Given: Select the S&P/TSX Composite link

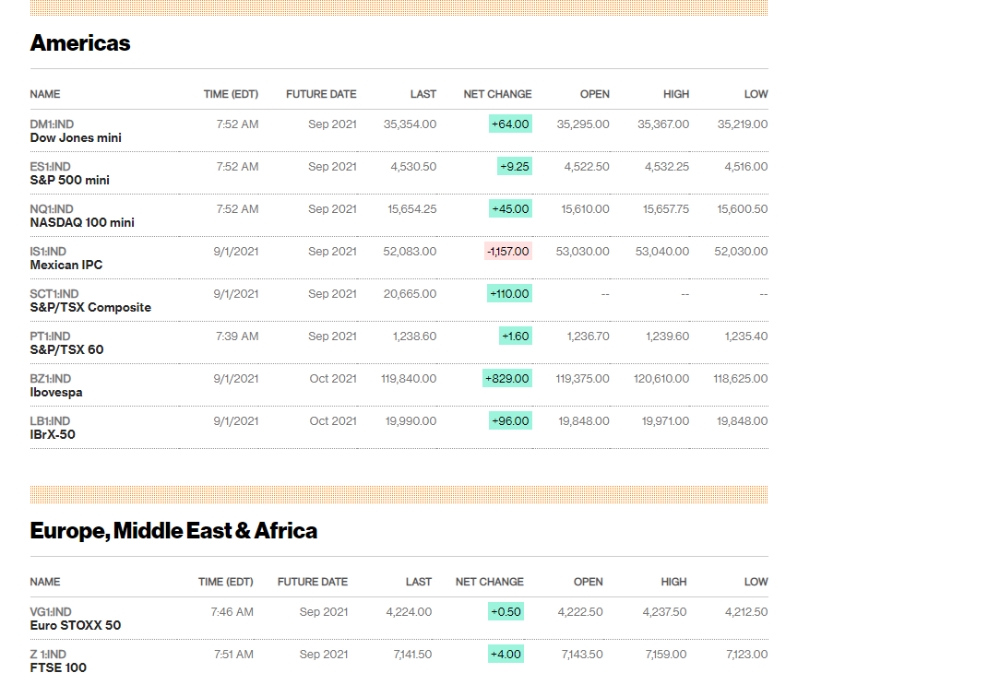Looking at the screenshot, I should [x=91, y=307].
